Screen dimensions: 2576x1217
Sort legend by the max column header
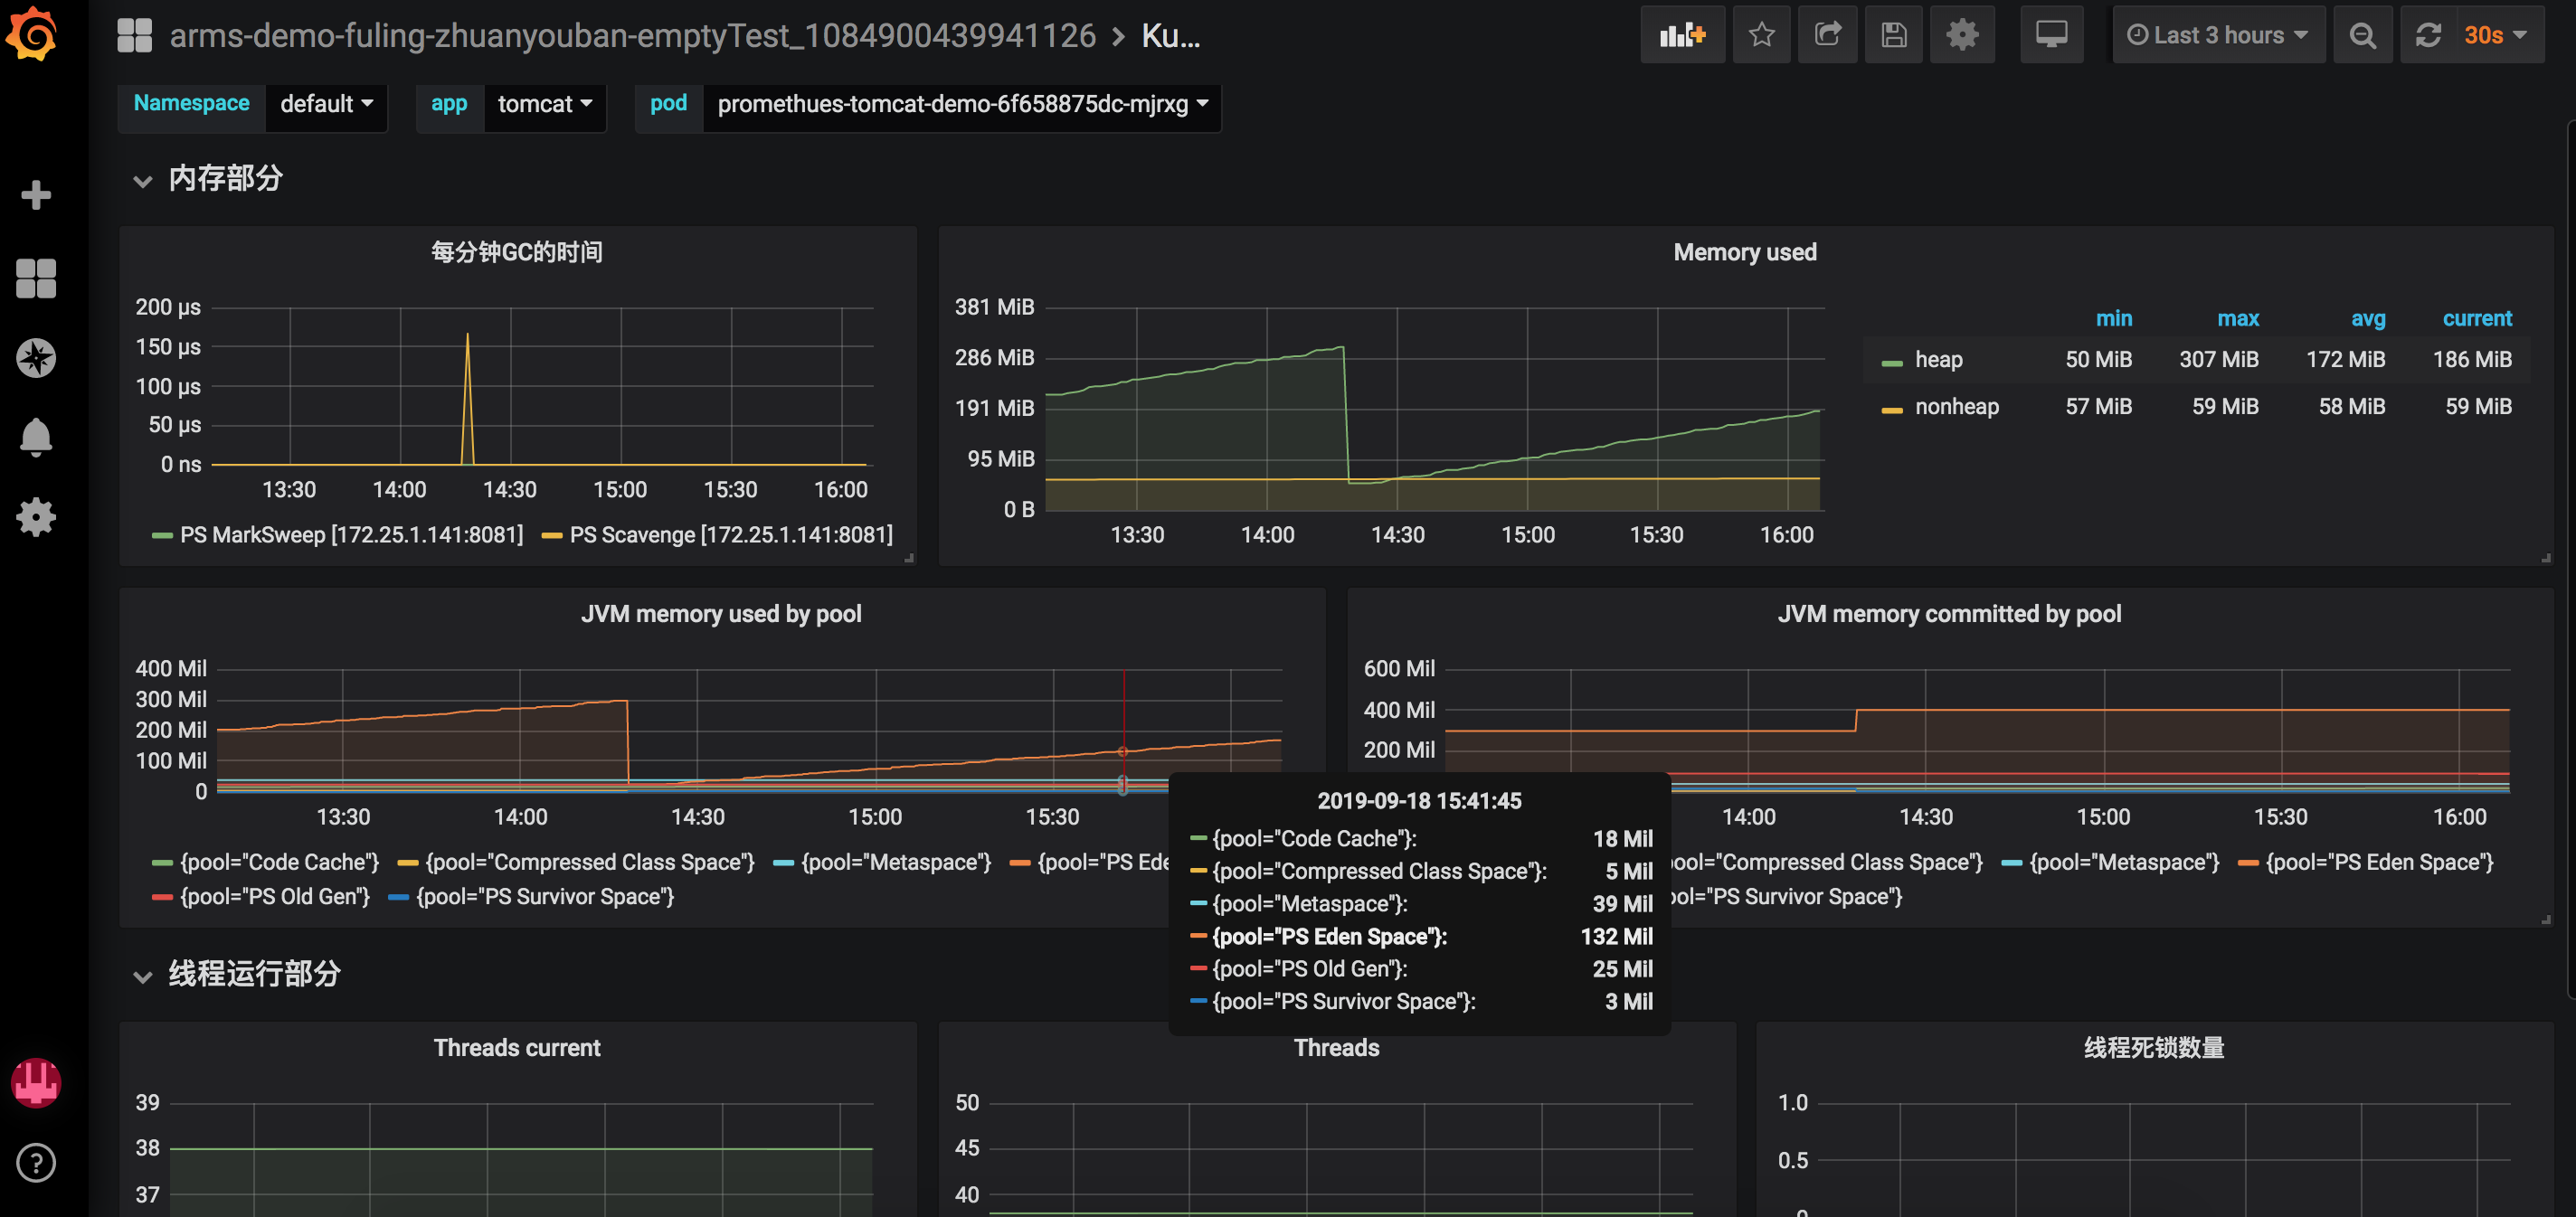[2237, 319]
